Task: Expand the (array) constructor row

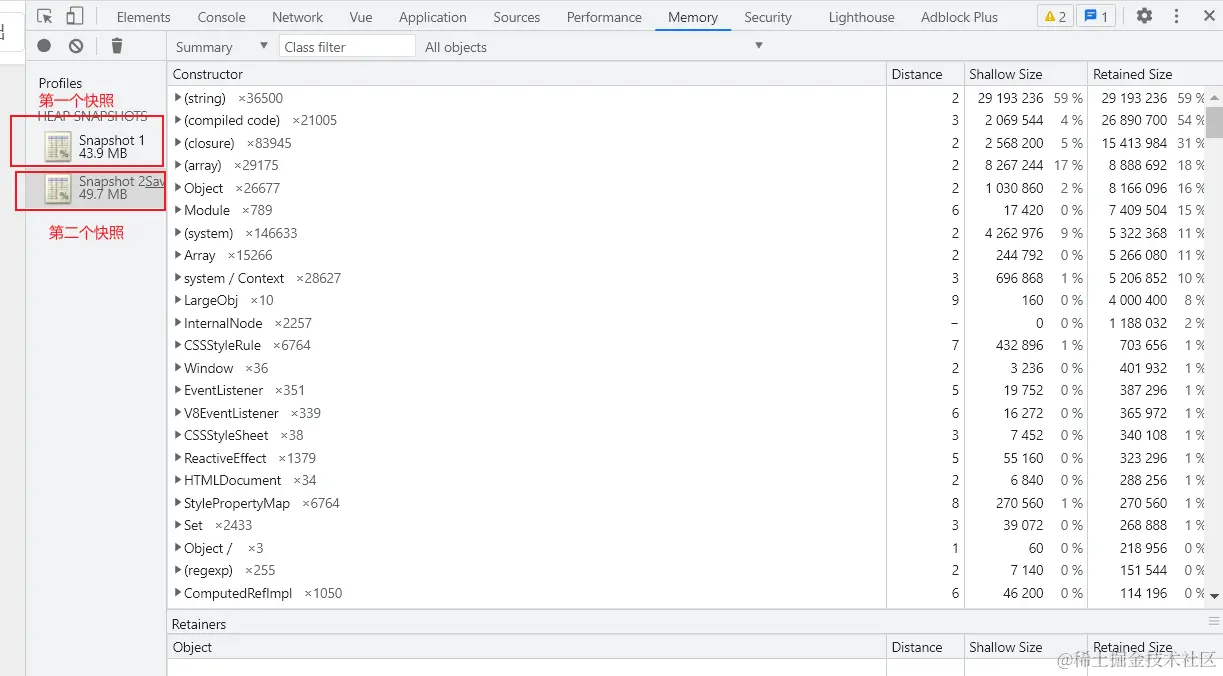Action: (178, 165)
